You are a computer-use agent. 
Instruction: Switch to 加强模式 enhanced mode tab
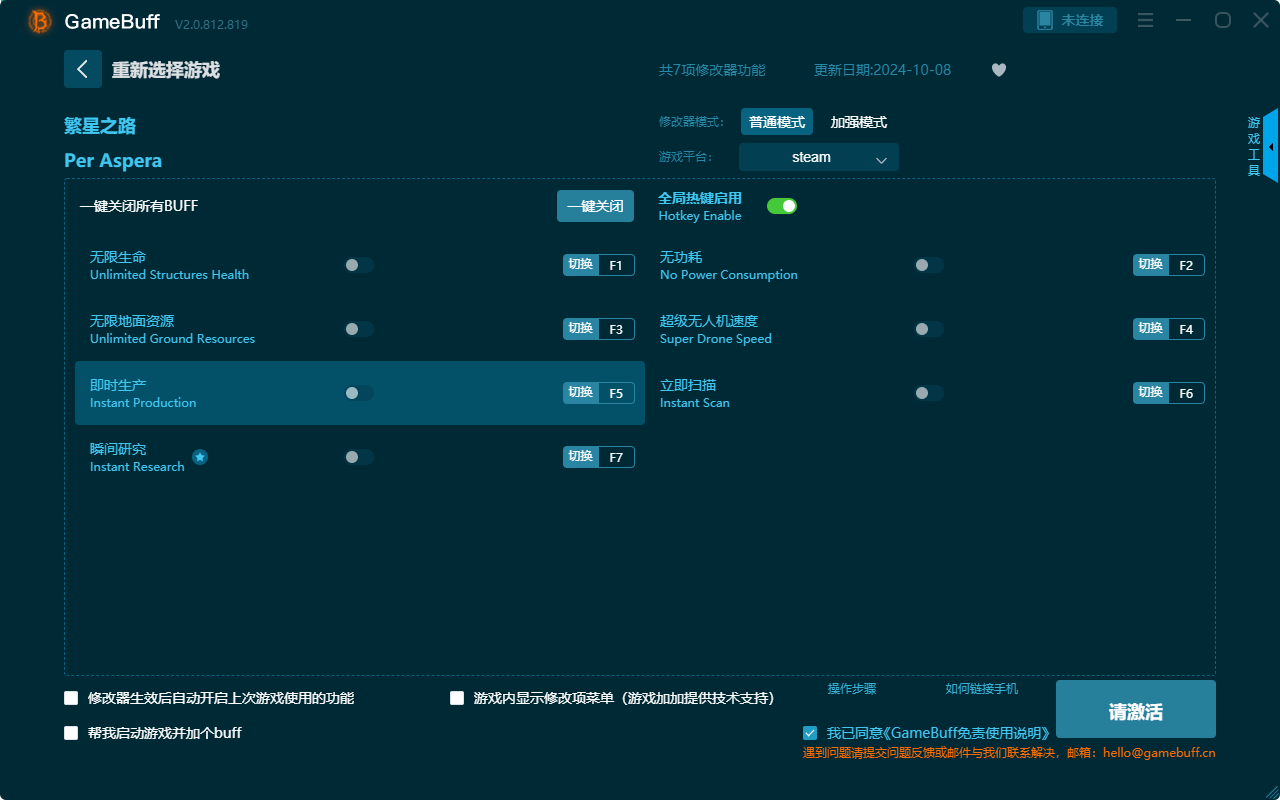(x=858, y=122)
